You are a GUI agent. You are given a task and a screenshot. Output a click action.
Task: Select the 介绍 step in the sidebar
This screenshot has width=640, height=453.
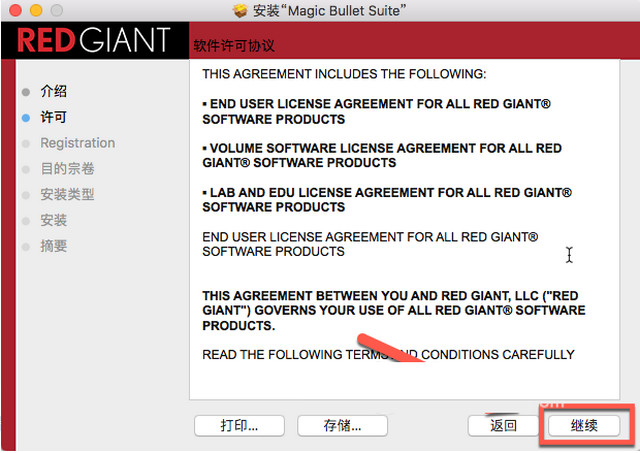(x=53, y=91)
